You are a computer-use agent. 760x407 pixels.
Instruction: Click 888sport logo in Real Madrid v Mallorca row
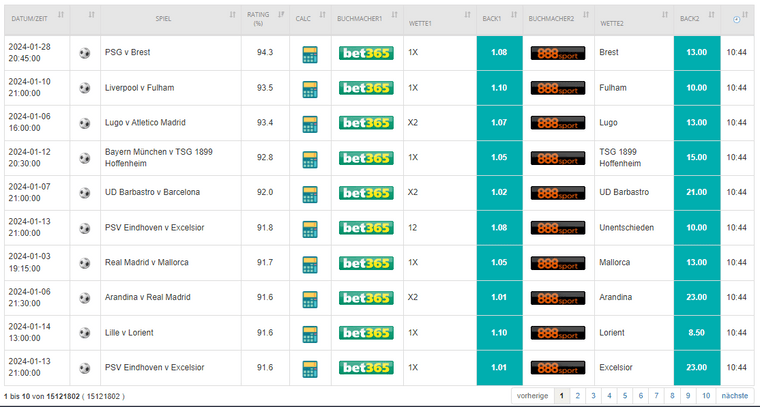pyautogui.click(x=558, y=263)
